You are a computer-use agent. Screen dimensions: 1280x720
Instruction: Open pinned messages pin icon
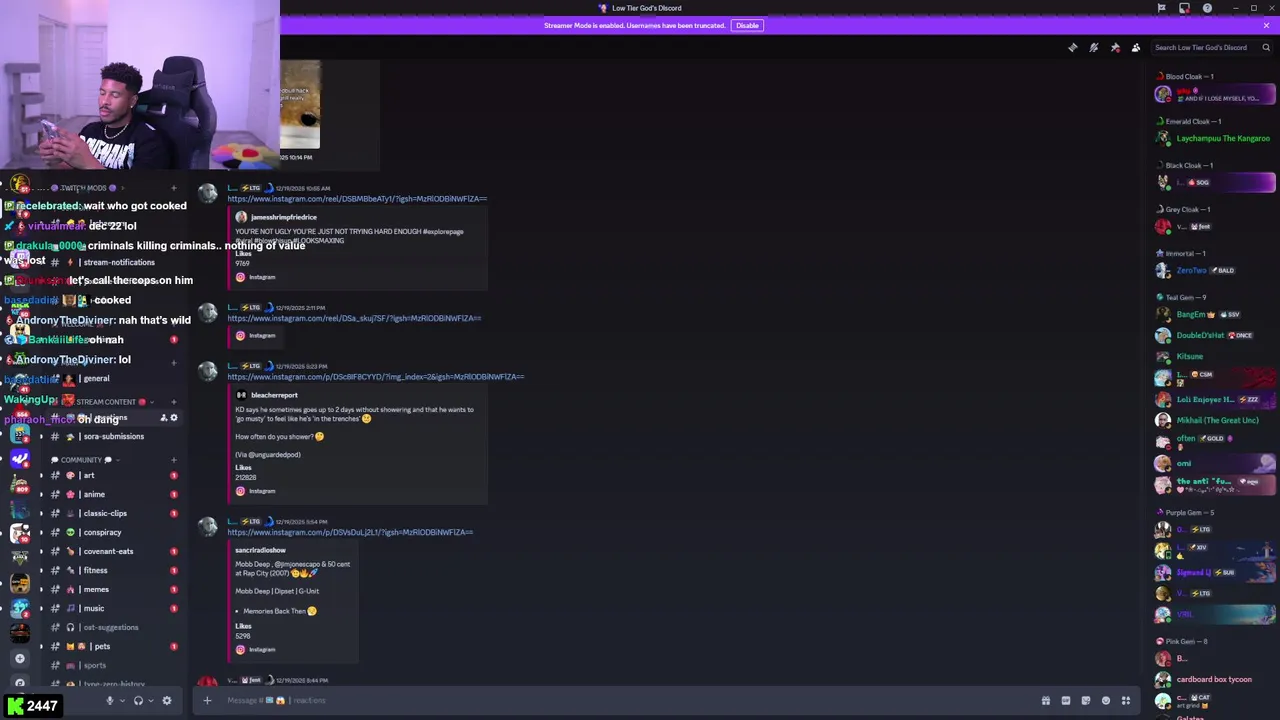tap(1115, 47)
